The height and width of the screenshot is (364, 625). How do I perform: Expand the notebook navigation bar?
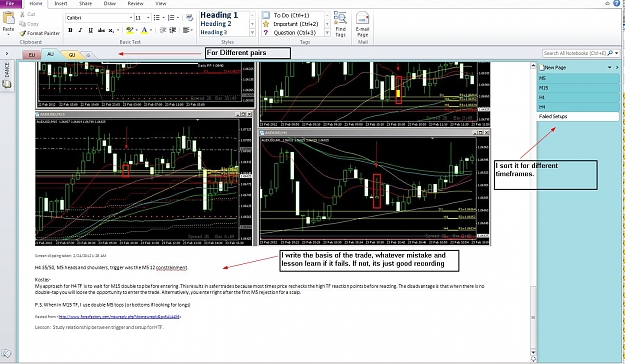click(x=6, y=53)
